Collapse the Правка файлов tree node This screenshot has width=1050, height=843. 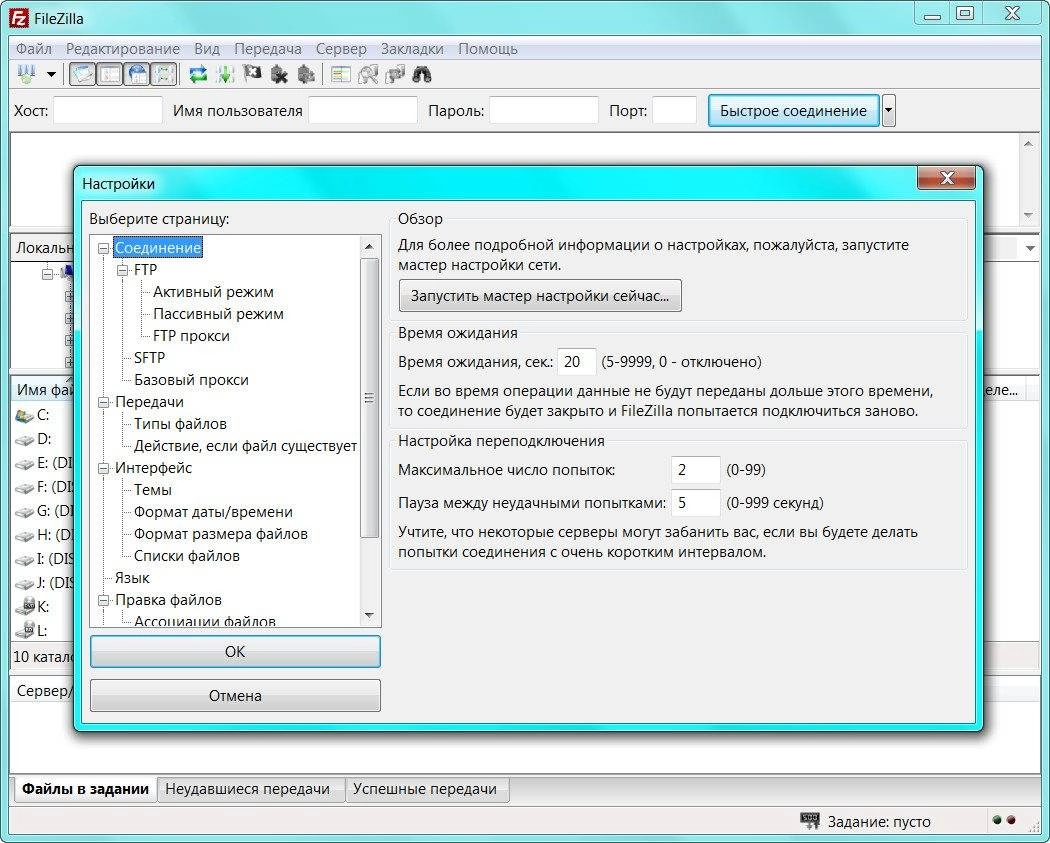103,601
